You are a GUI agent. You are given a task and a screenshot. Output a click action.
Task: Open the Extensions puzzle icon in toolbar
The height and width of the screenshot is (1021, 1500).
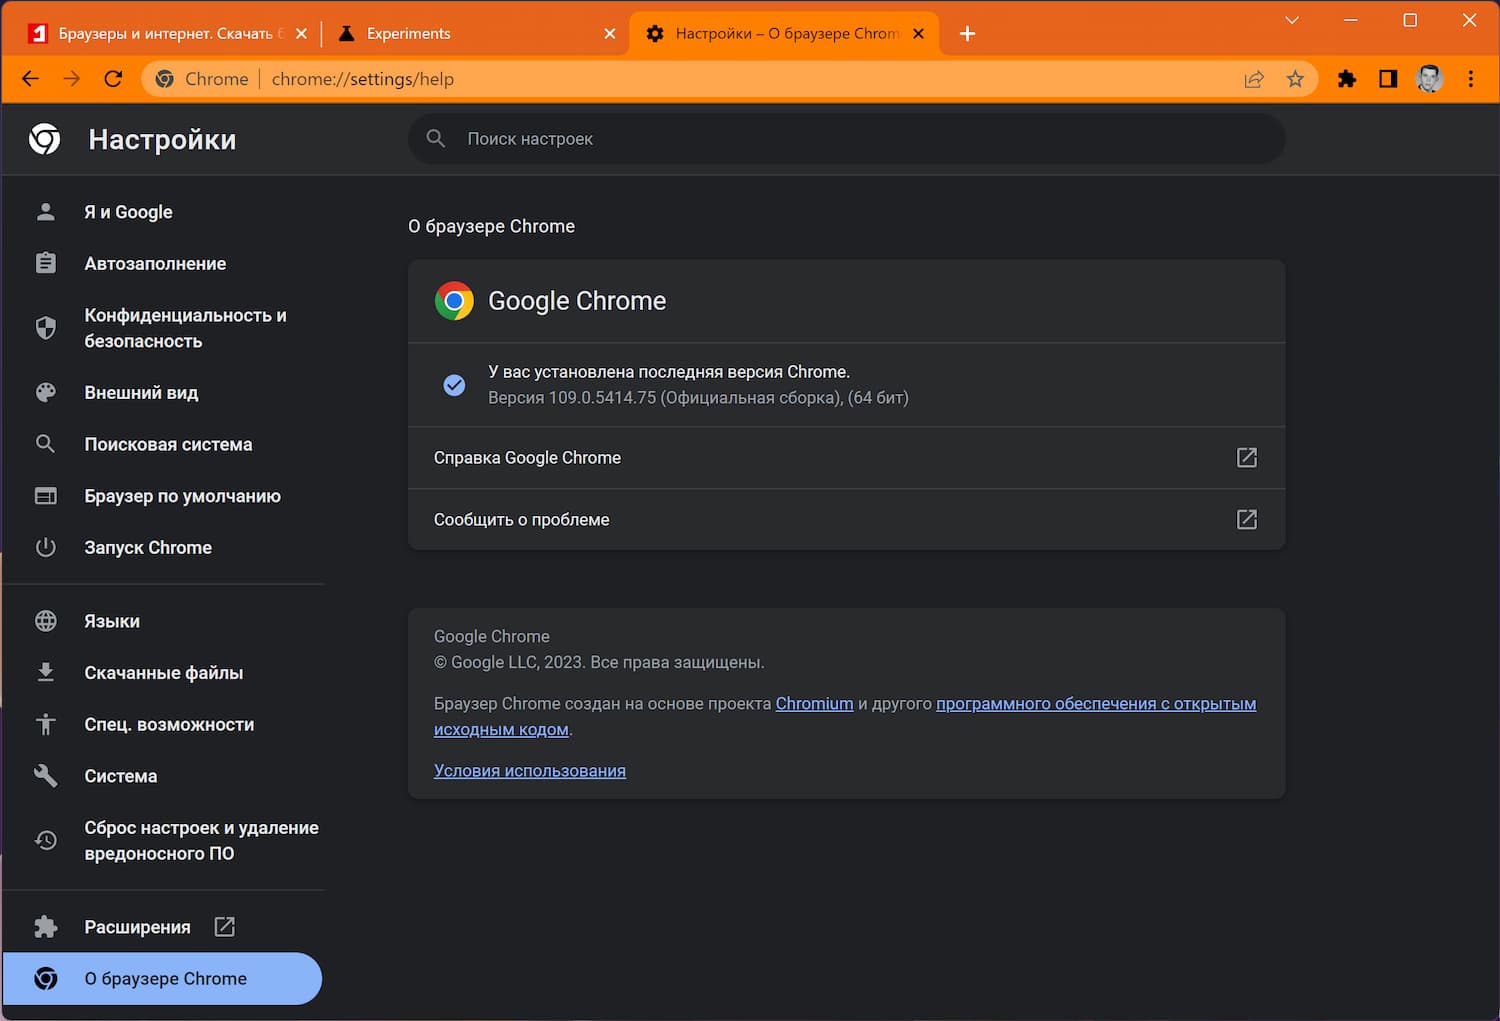pos(1347,78)
